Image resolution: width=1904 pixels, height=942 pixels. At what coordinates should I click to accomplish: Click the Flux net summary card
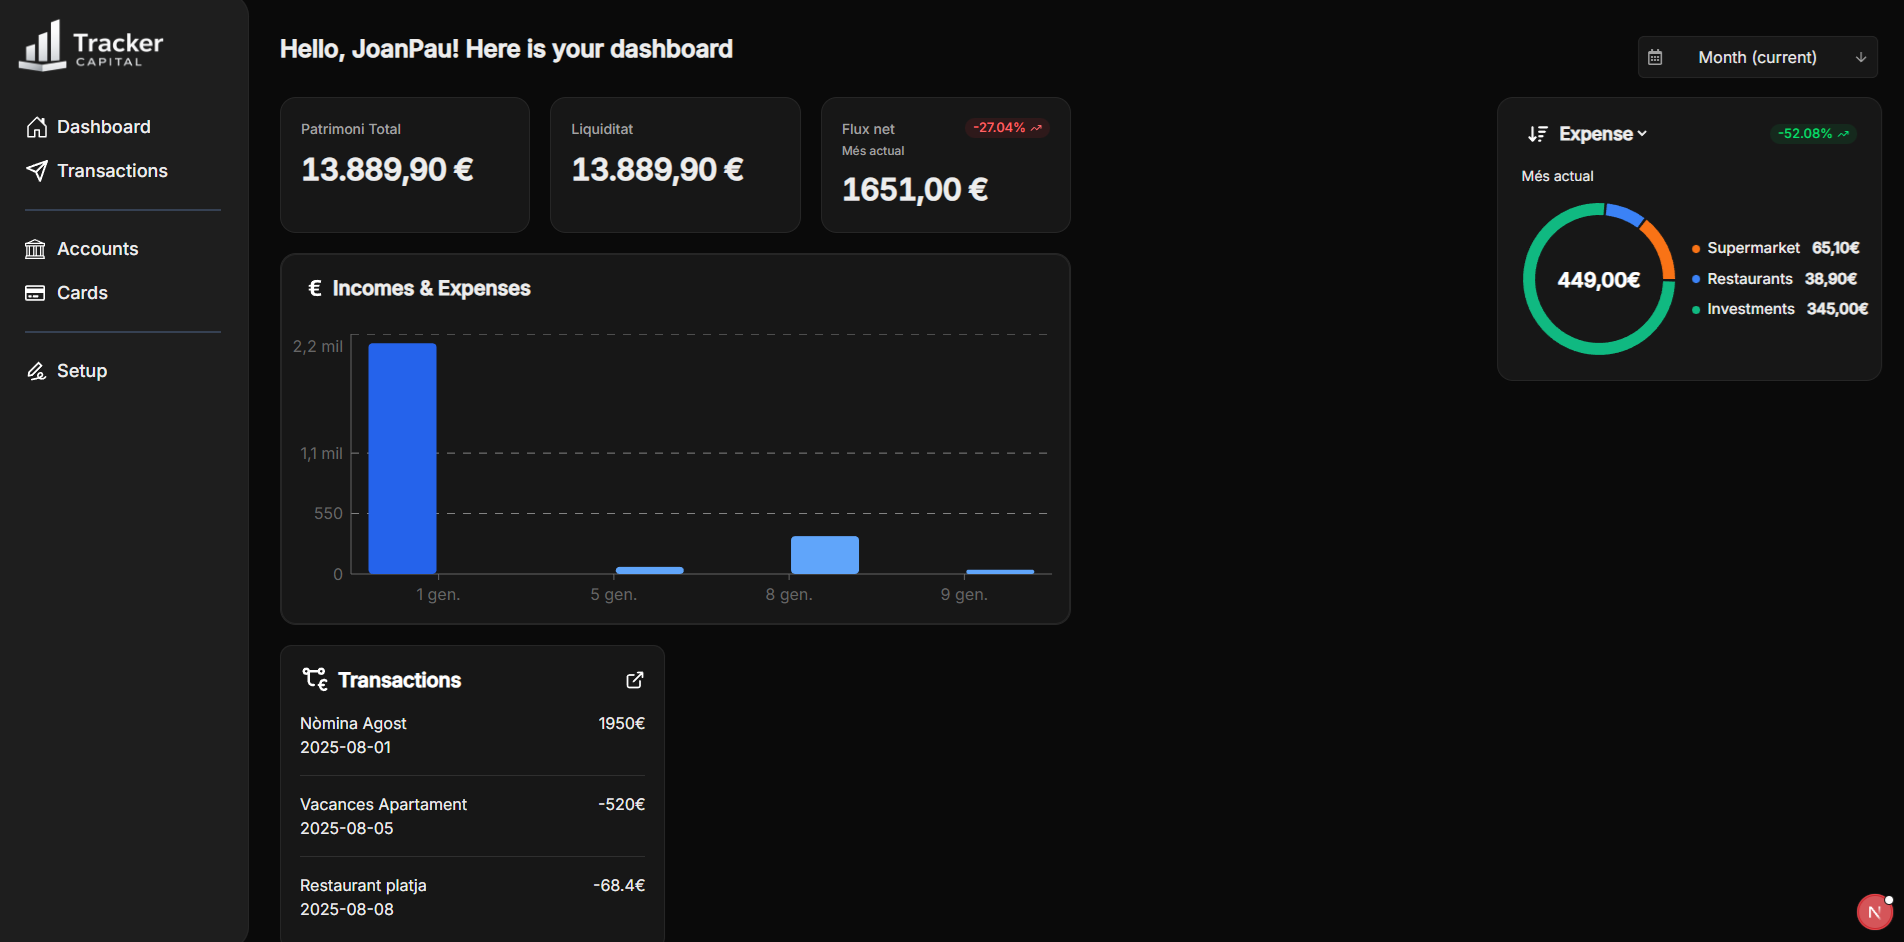pos(945,165)
